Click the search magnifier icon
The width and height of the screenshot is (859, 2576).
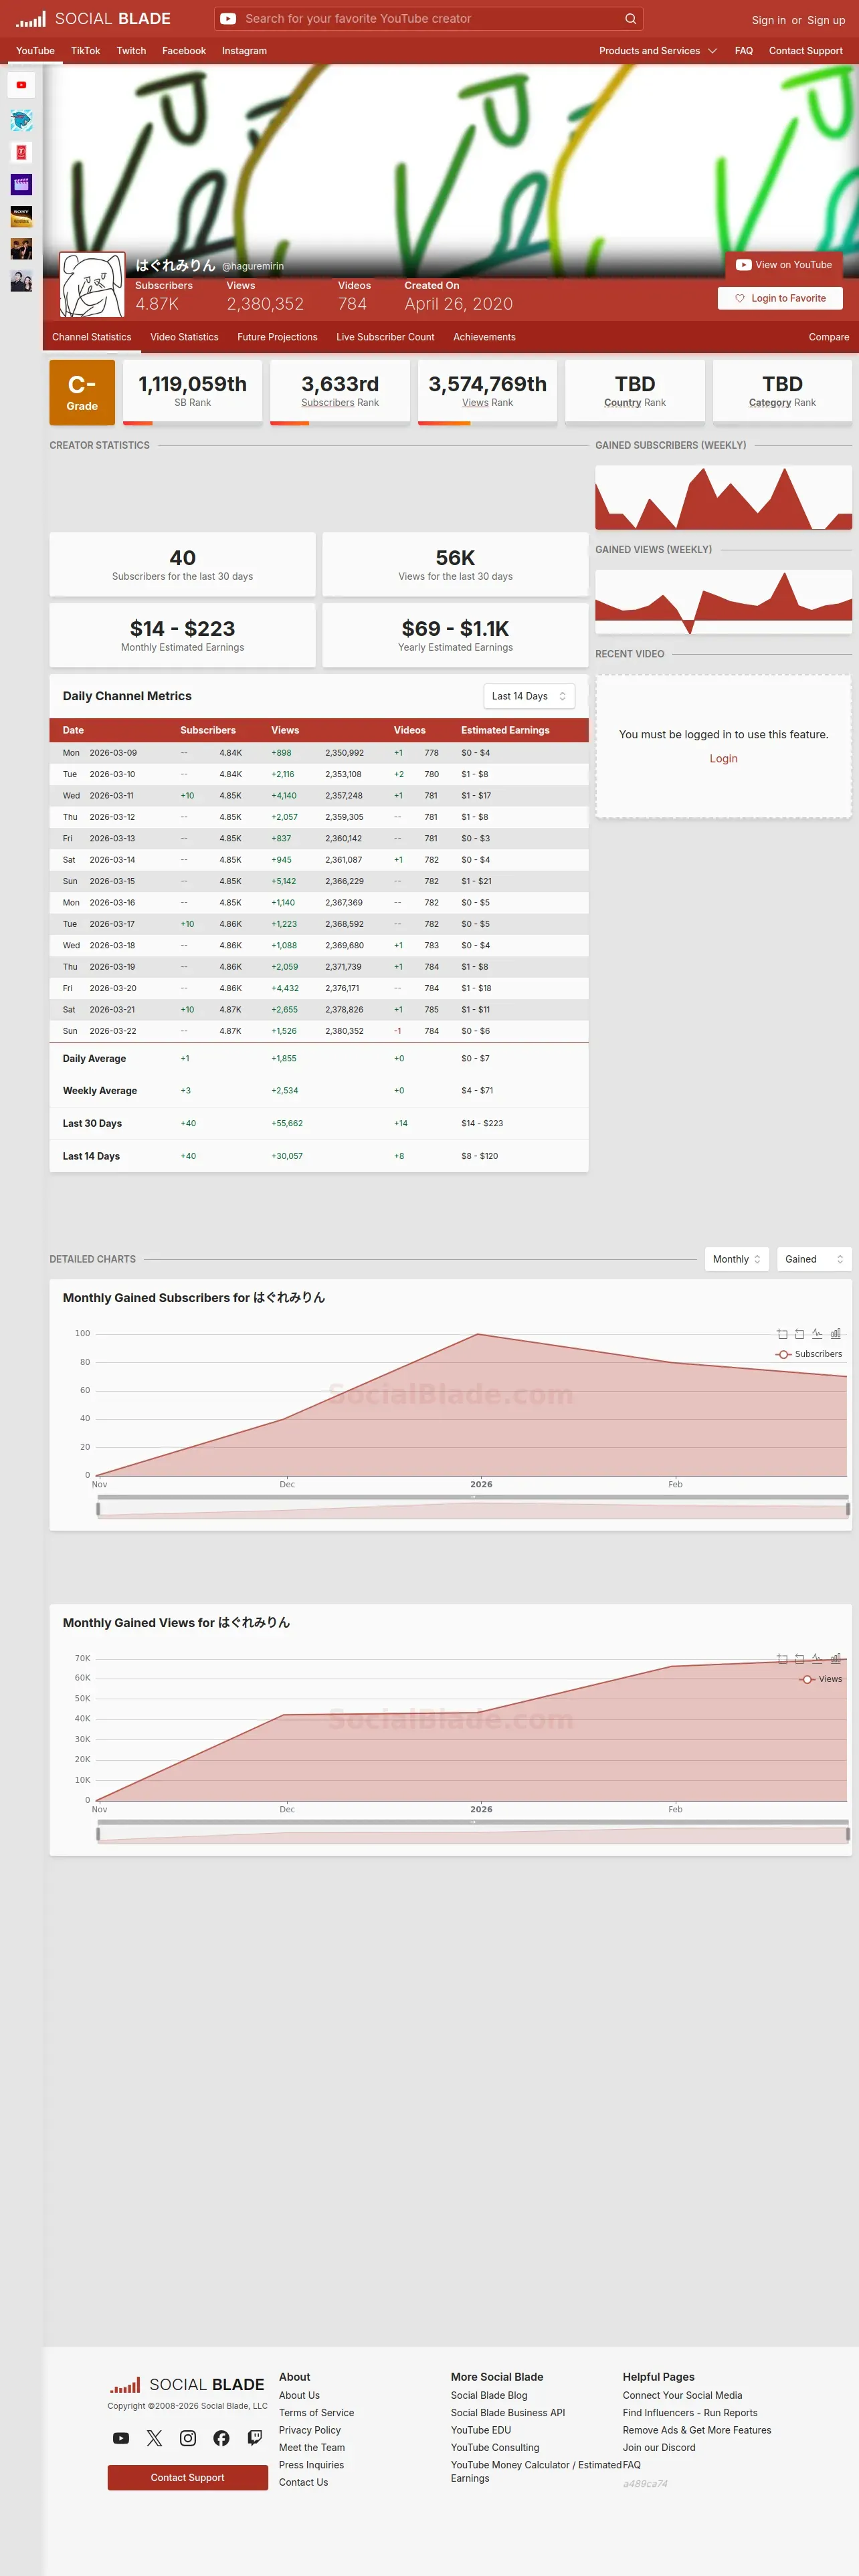[630, 19]
